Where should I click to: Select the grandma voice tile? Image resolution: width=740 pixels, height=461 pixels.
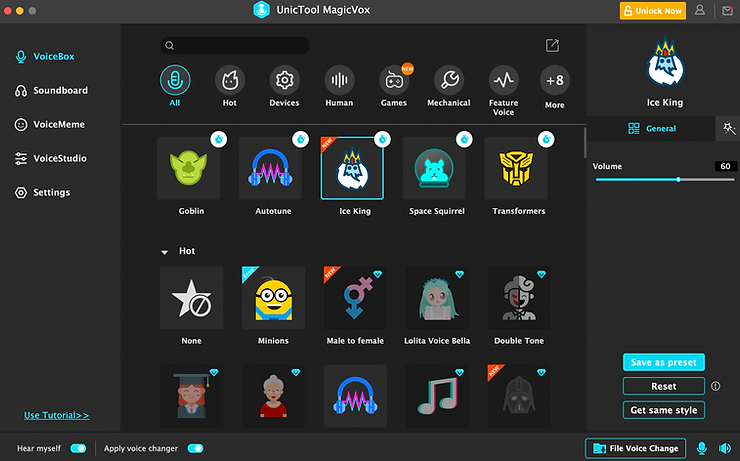[273, 396]
